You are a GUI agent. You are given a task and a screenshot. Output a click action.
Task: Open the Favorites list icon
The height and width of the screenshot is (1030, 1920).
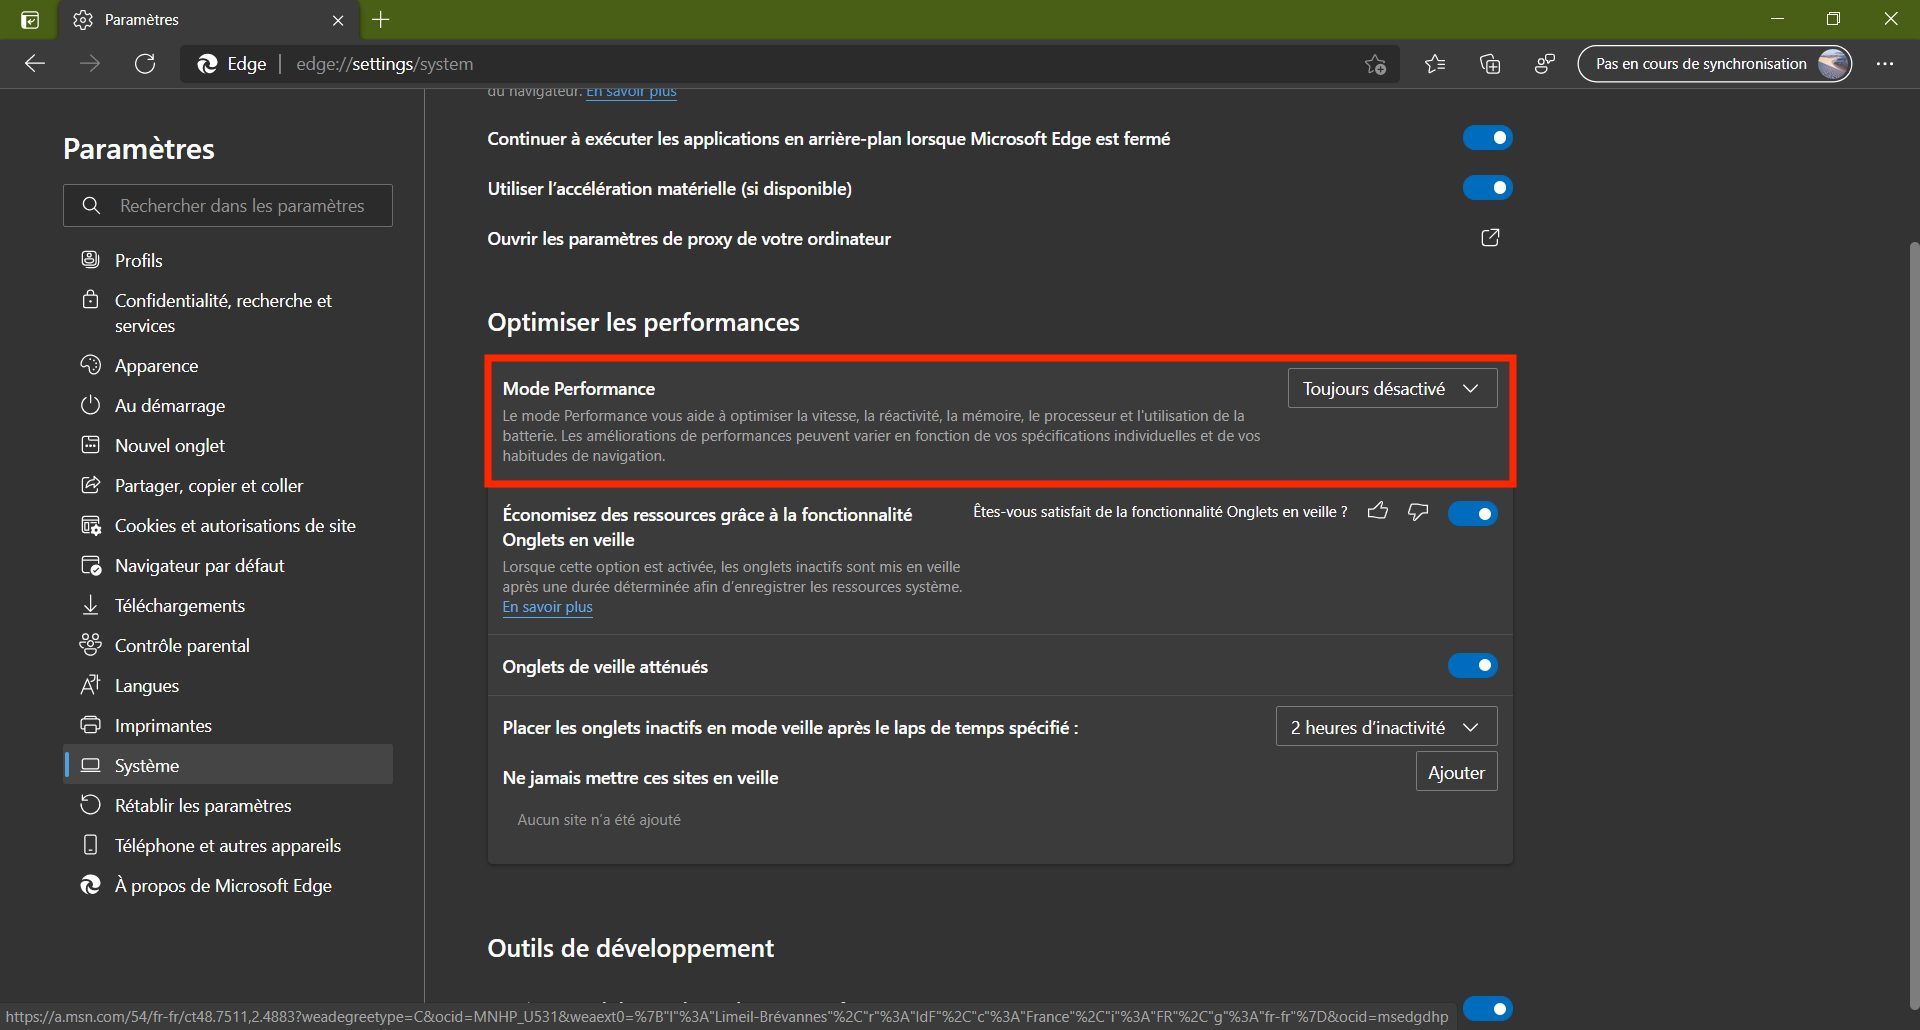(1435, 64)
